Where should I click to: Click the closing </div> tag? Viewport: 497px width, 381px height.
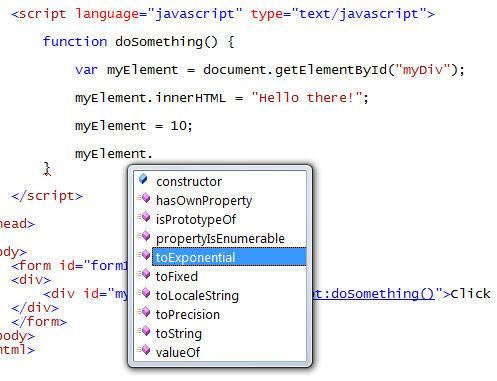pos(35,308)
